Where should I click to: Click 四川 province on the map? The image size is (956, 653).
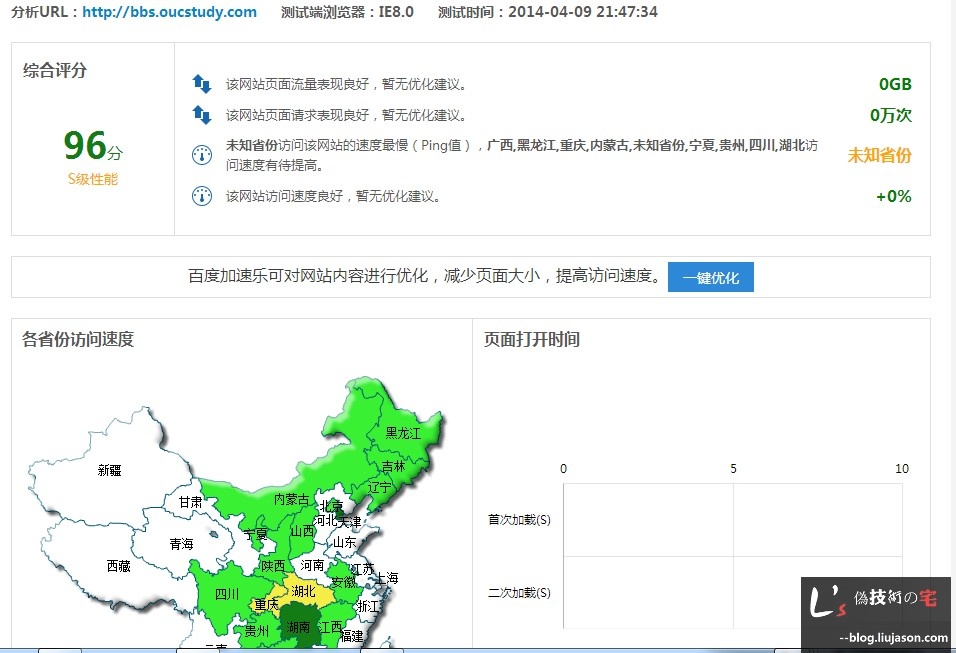227,594
